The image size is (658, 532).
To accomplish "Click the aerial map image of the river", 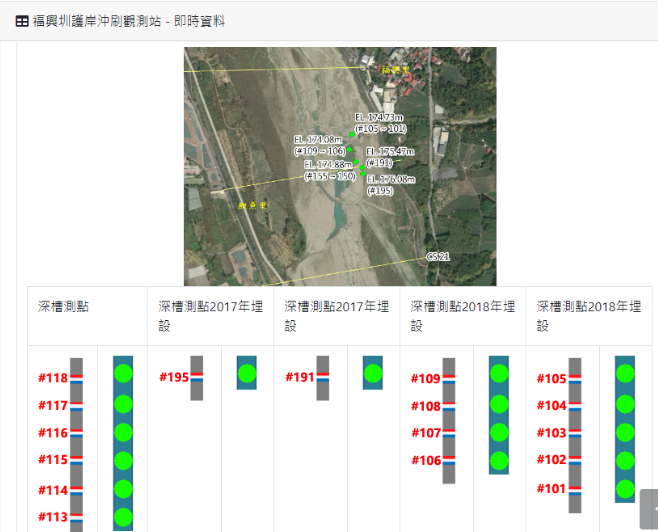I will pyautogui.click(x=340, y=166).
